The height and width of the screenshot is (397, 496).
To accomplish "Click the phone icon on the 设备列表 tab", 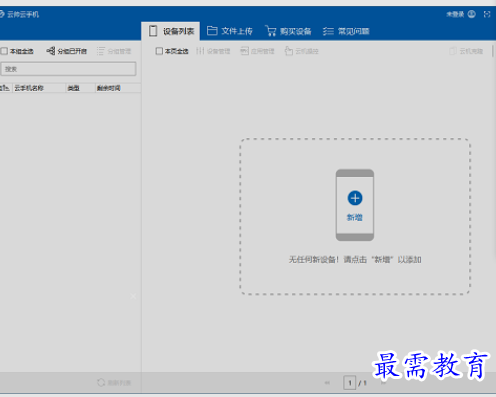I will 153,31.
